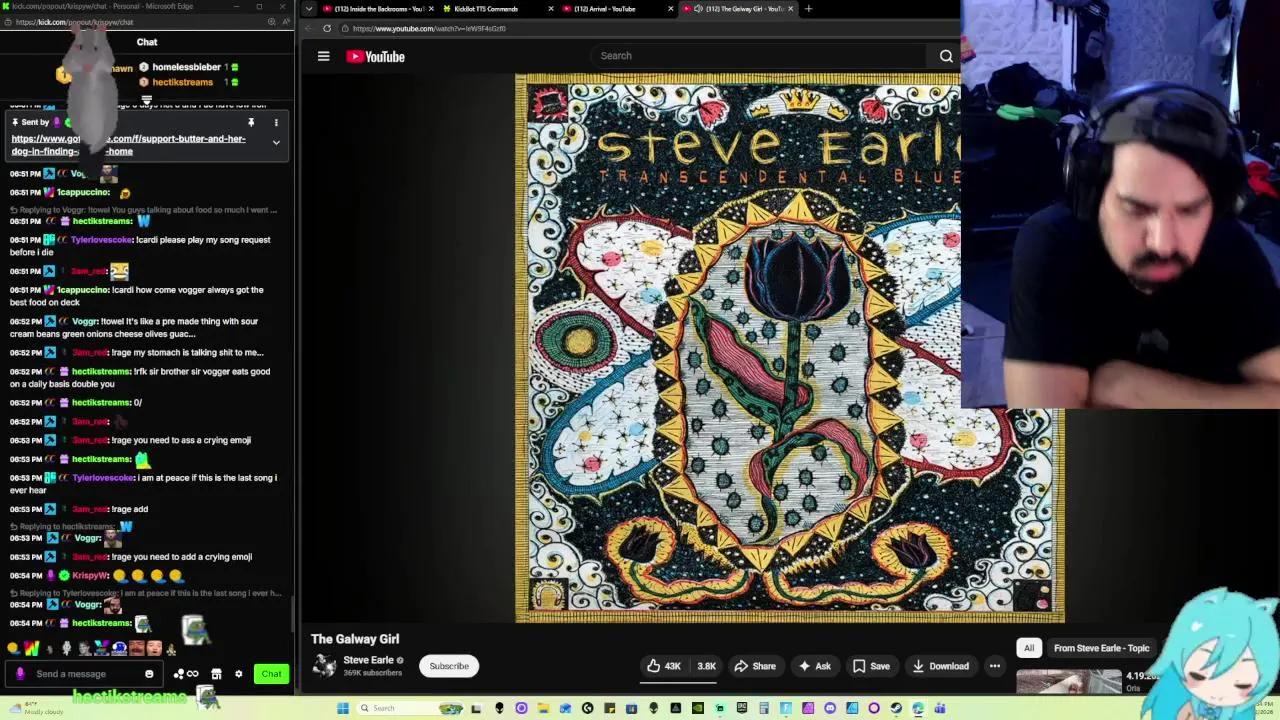Click the YouTube address bar URL
The height and width of the screenshot is (720, 1280).
[430, 28]
